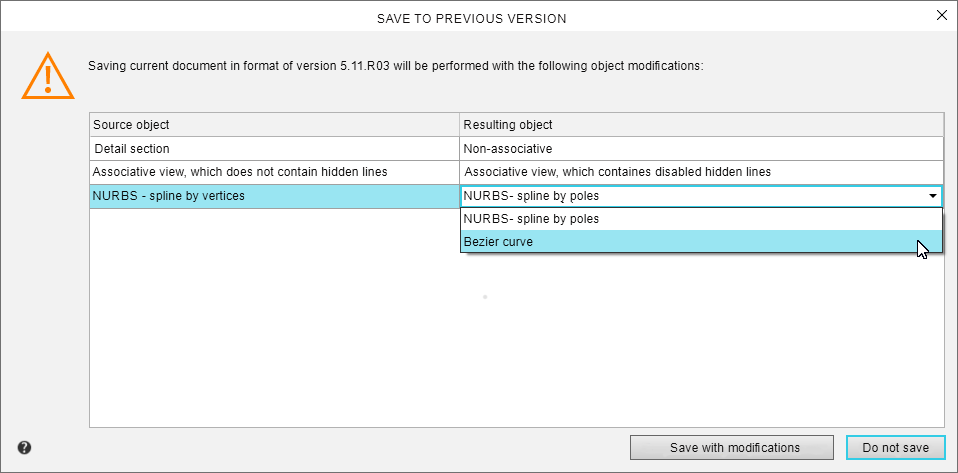Click the dropdown arrow in the NURBS row

(x=932, y=197)
